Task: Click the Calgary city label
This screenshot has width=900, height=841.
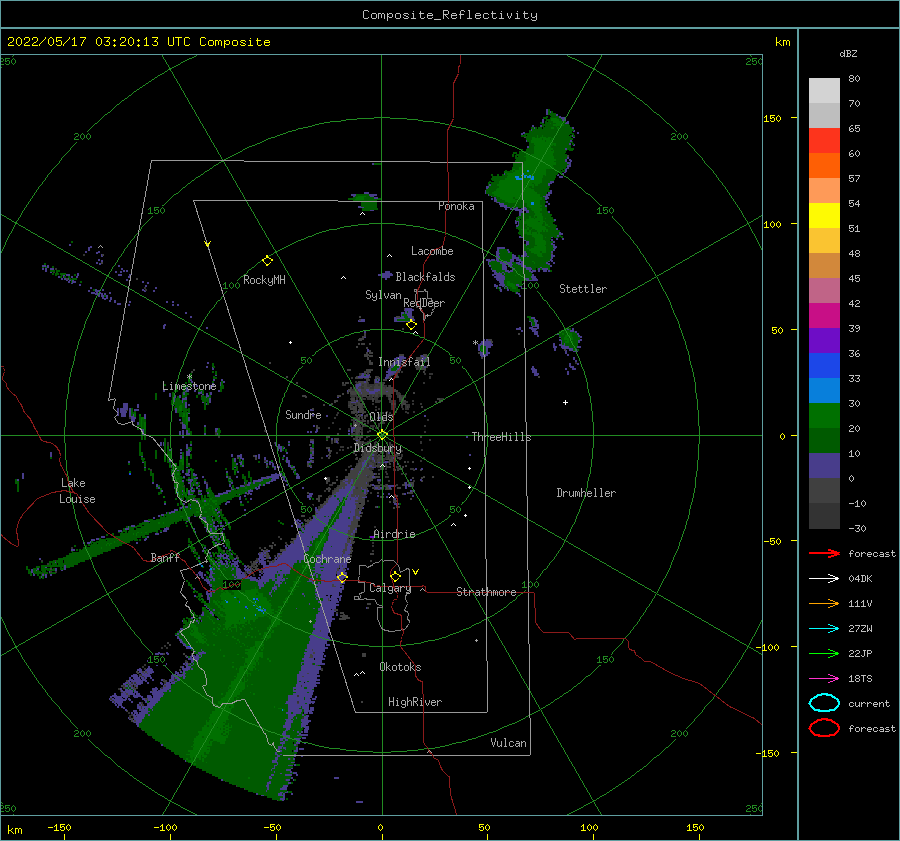Action: click(x=390, y=588)
